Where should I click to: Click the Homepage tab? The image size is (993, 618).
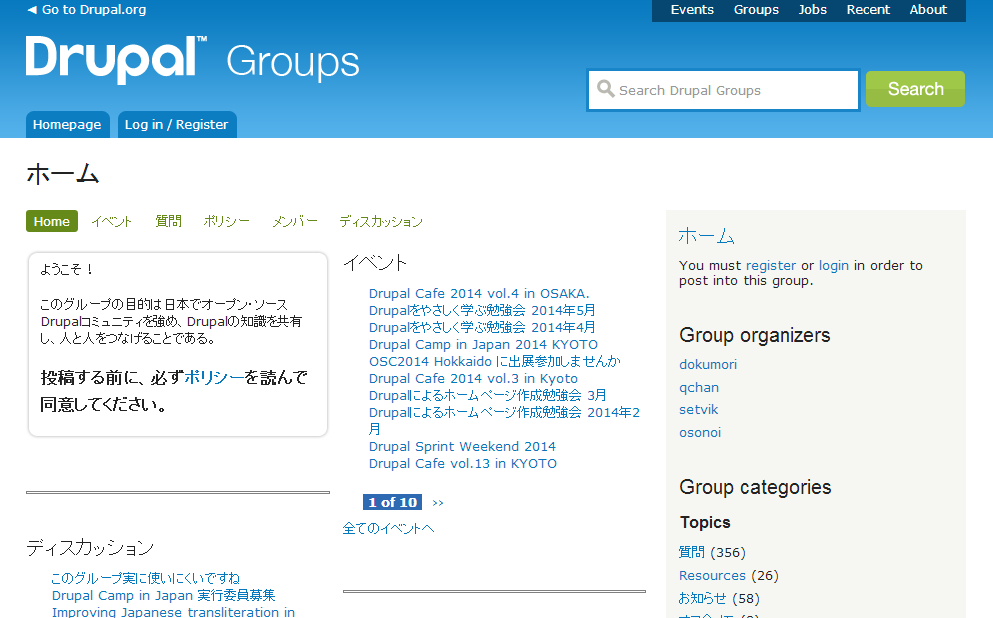67,125
